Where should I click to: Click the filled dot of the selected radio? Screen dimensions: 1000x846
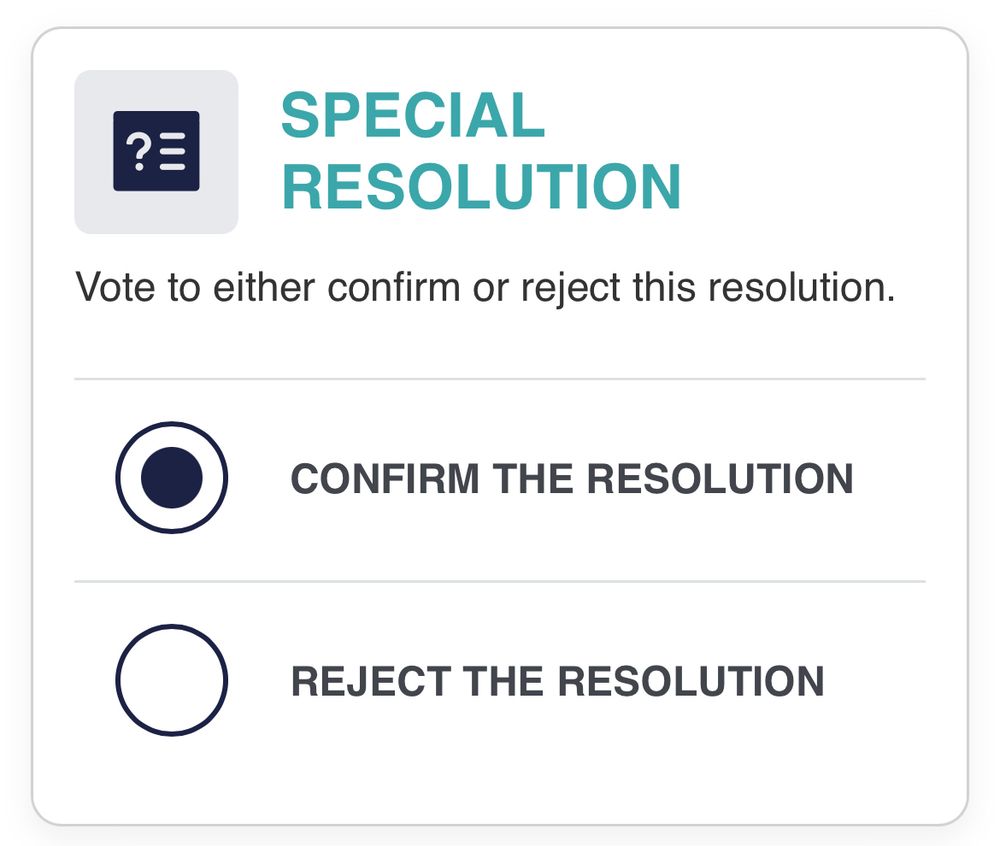tap(172, 478)
